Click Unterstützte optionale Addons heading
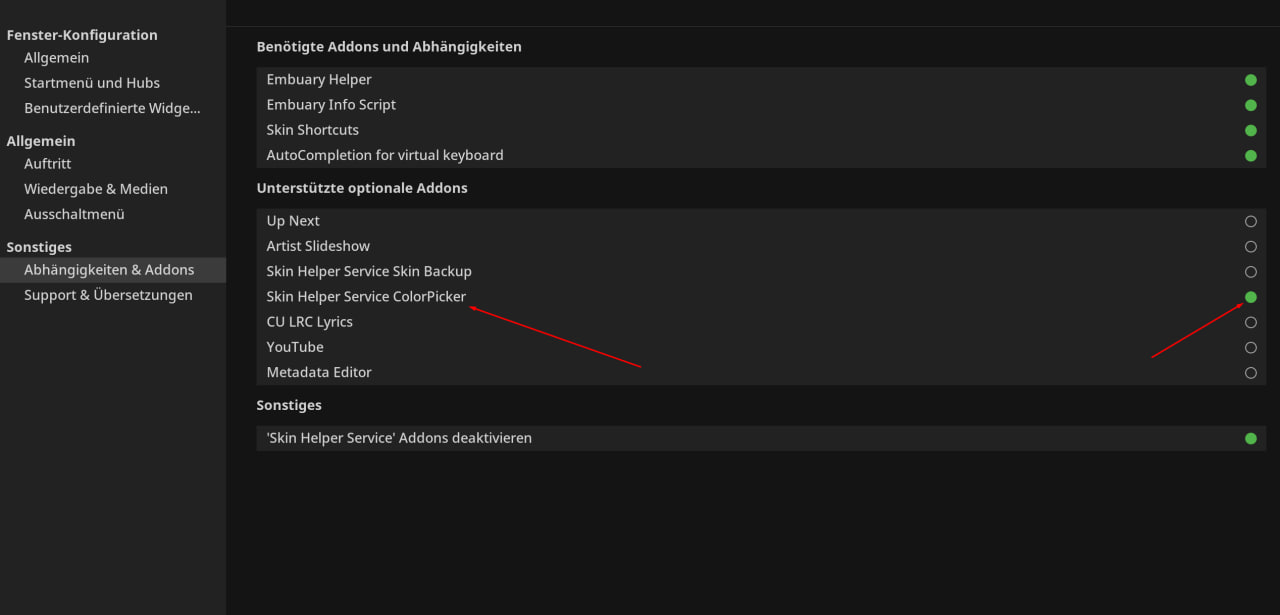The image size is (1280, 615). coord(362,188)
